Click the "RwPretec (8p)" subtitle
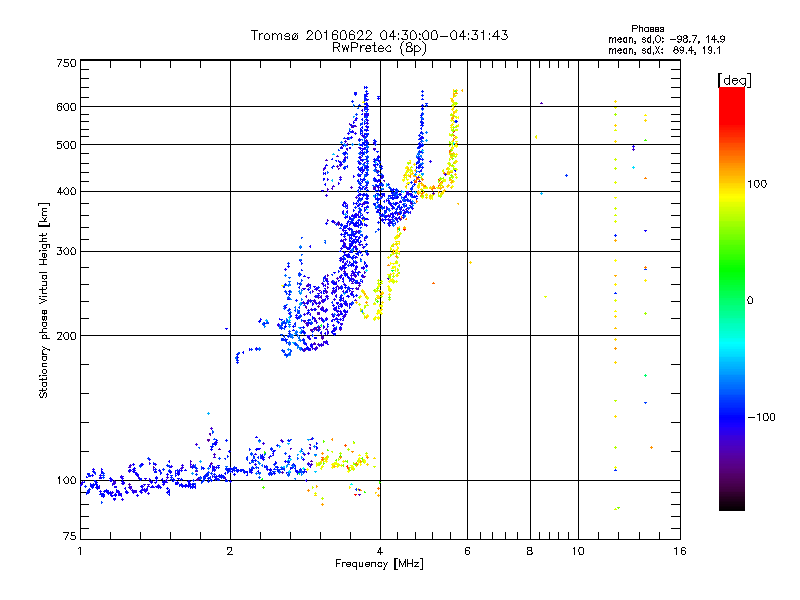Screen dimensions: 800x600 pyautogui.click(x=379, y=48)
